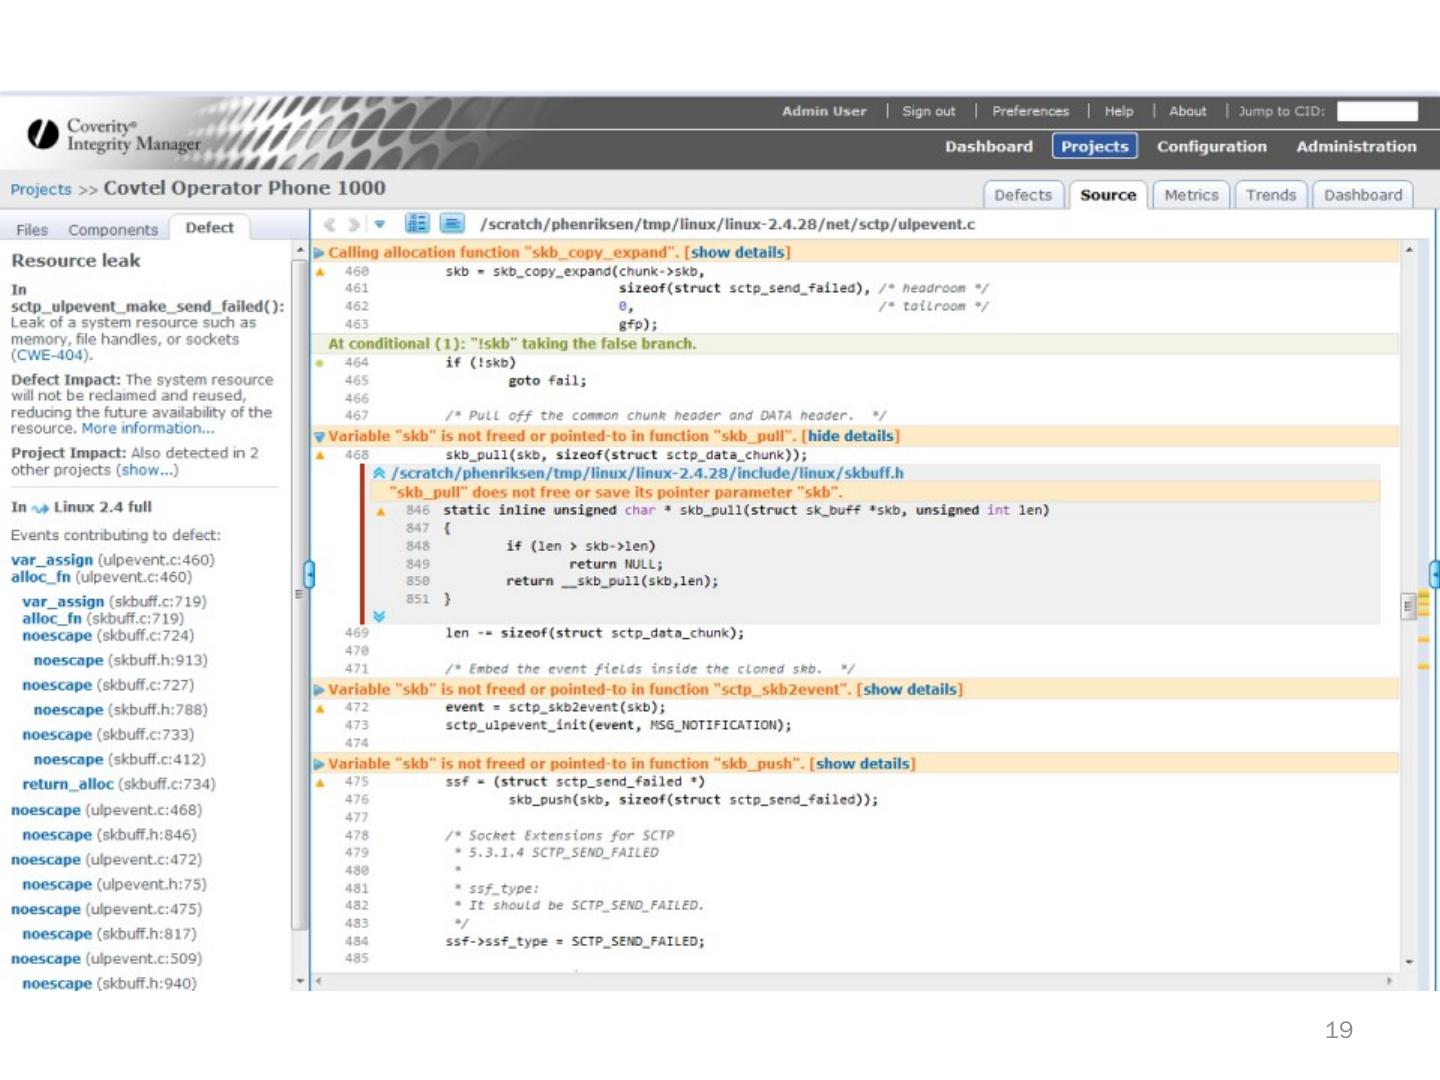Viewport: 1440px width, 1080px height.
Task: Expand the "skb_push" event triangle
Action: pos(319,764)
